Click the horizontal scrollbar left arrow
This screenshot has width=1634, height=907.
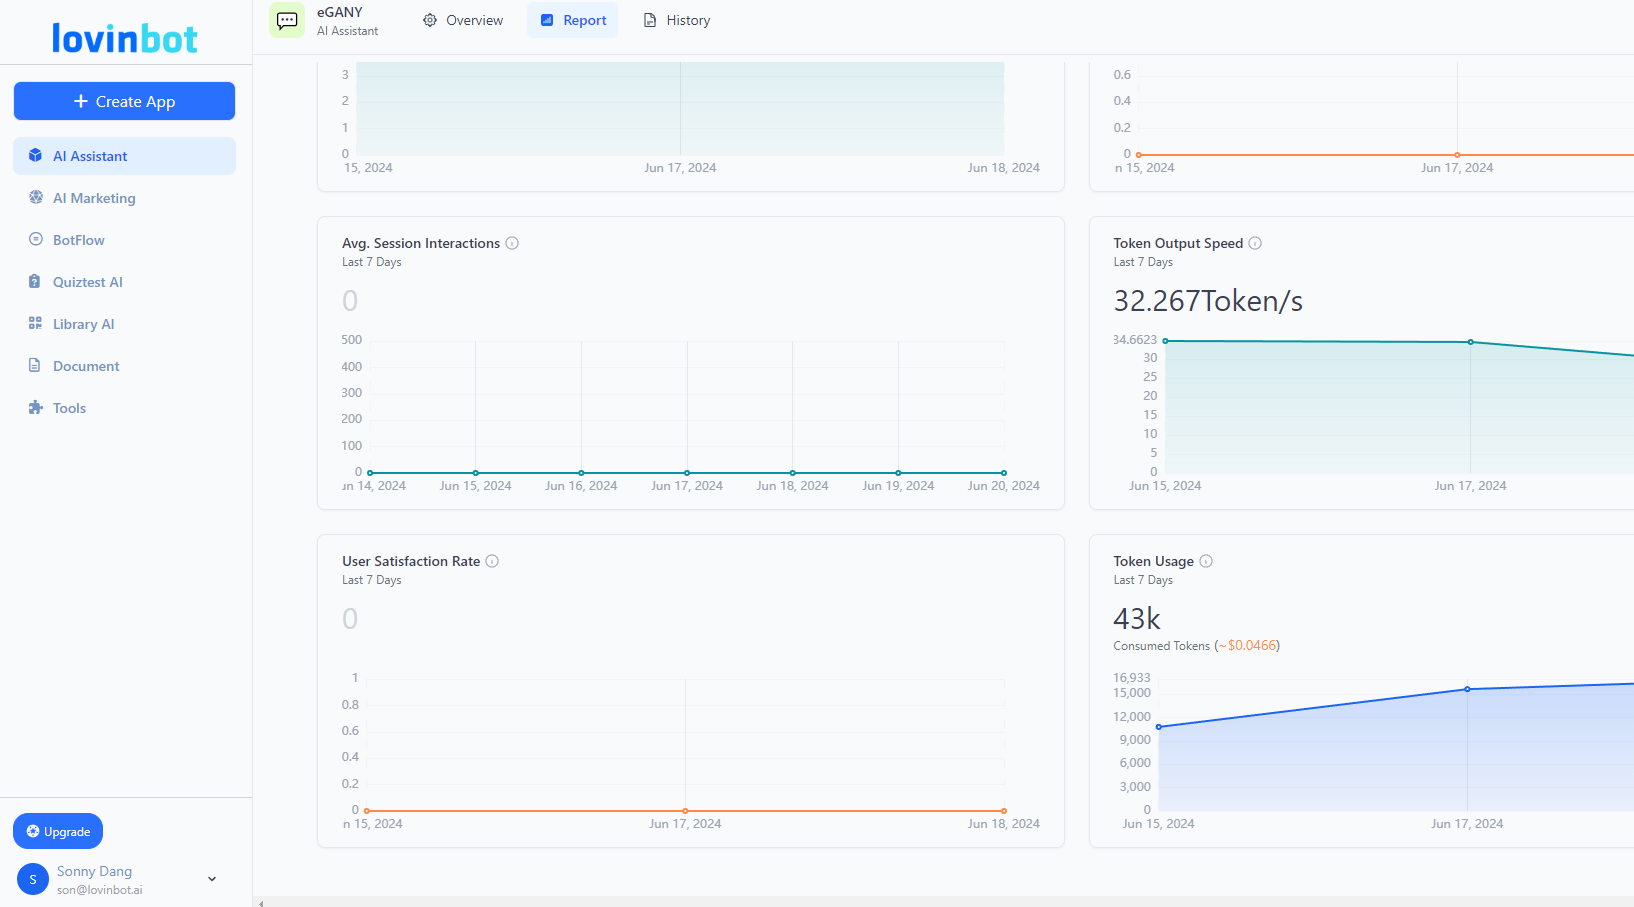point(261,903)
